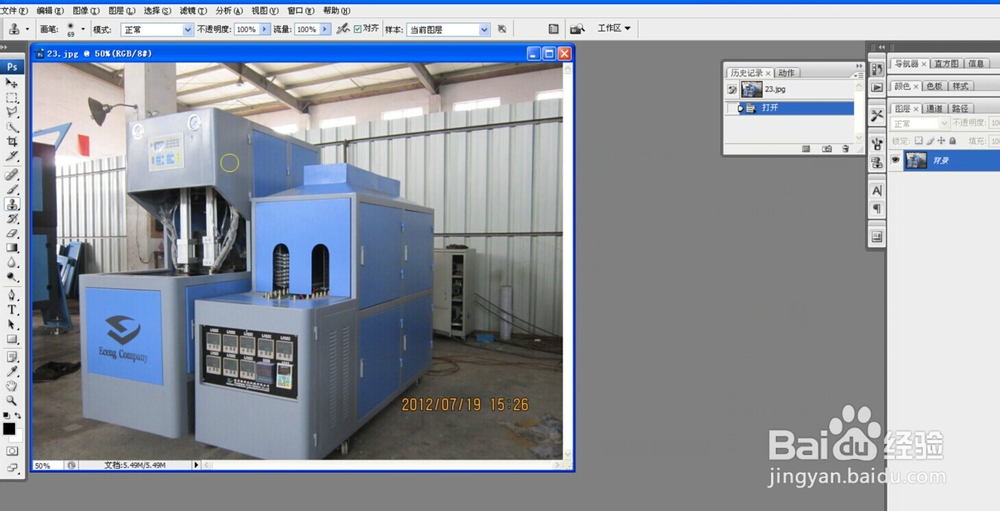This screenshot has width=1000, height=511.
Task: Open the 流量 flow slider arrow
Action: [325, 29]
